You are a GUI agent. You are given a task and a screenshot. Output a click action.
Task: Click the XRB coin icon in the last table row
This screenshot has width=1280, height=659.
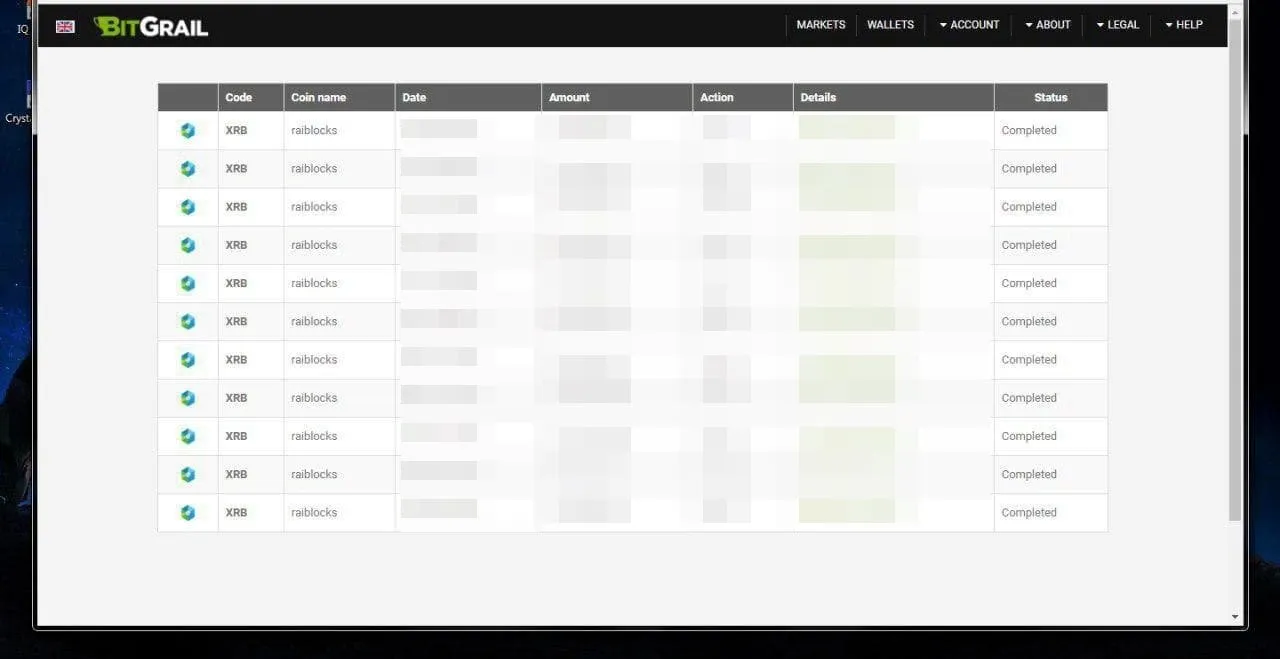tap(188, 512)
